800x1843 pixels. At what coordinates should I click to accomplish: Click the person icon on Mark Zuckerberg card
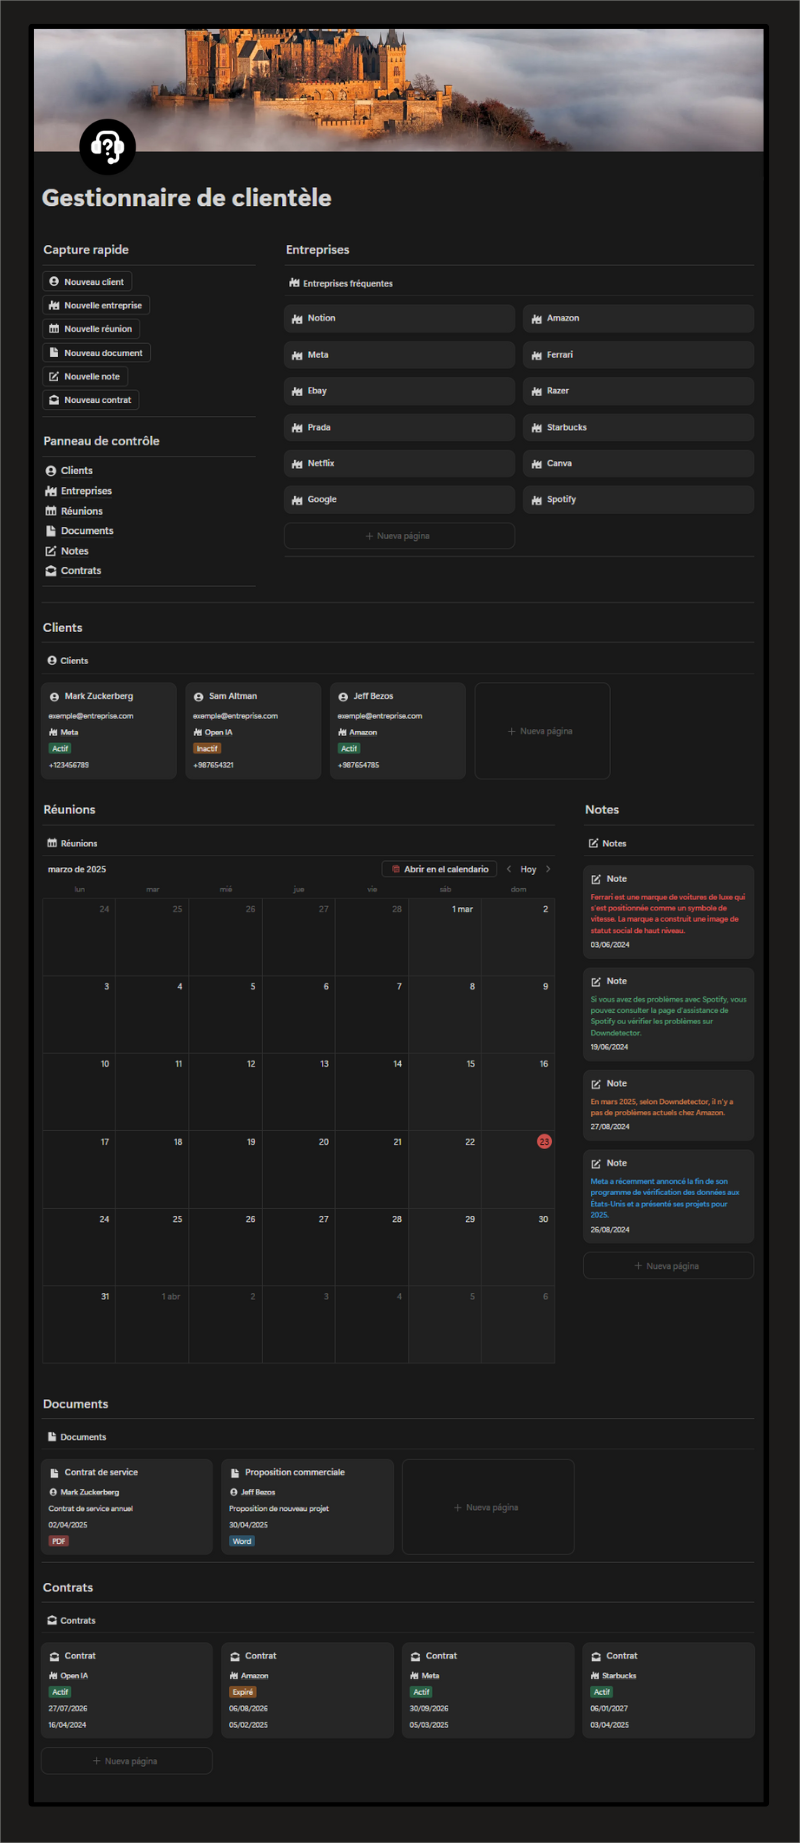pyautogui.click(x=54, y=697)
